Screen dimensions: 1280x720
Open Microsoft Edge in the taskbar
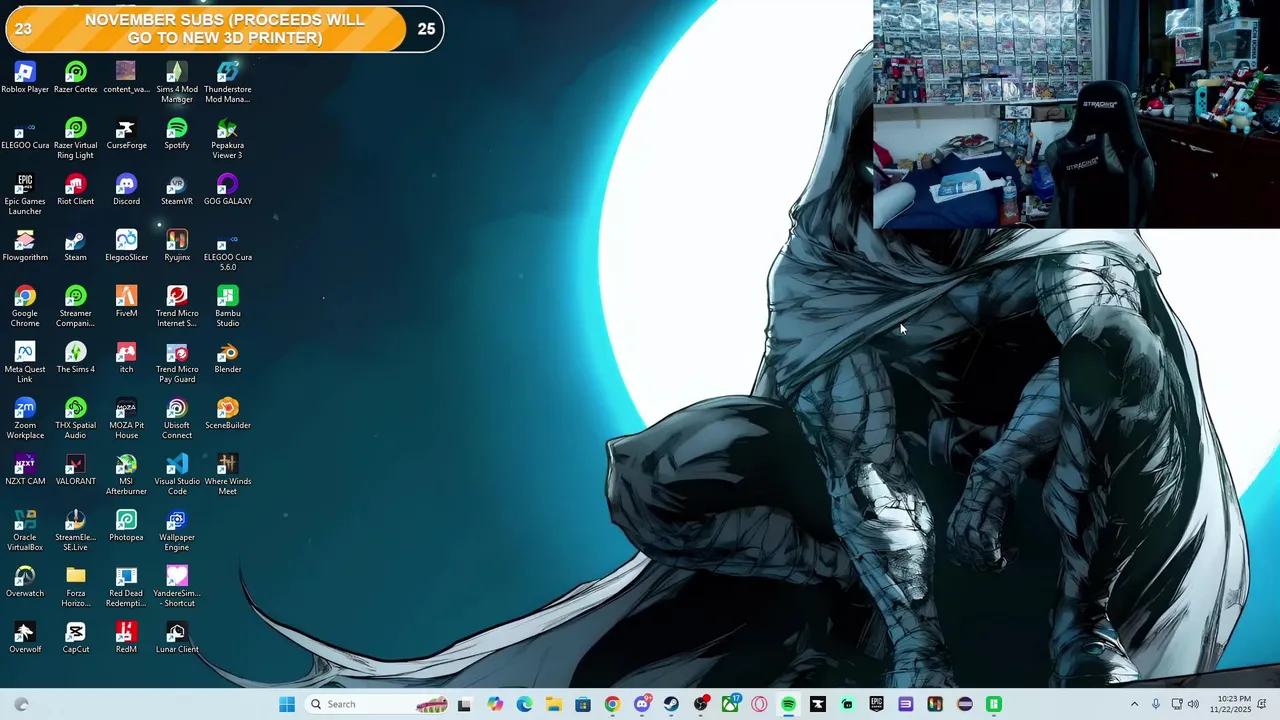tap(524, 704)
